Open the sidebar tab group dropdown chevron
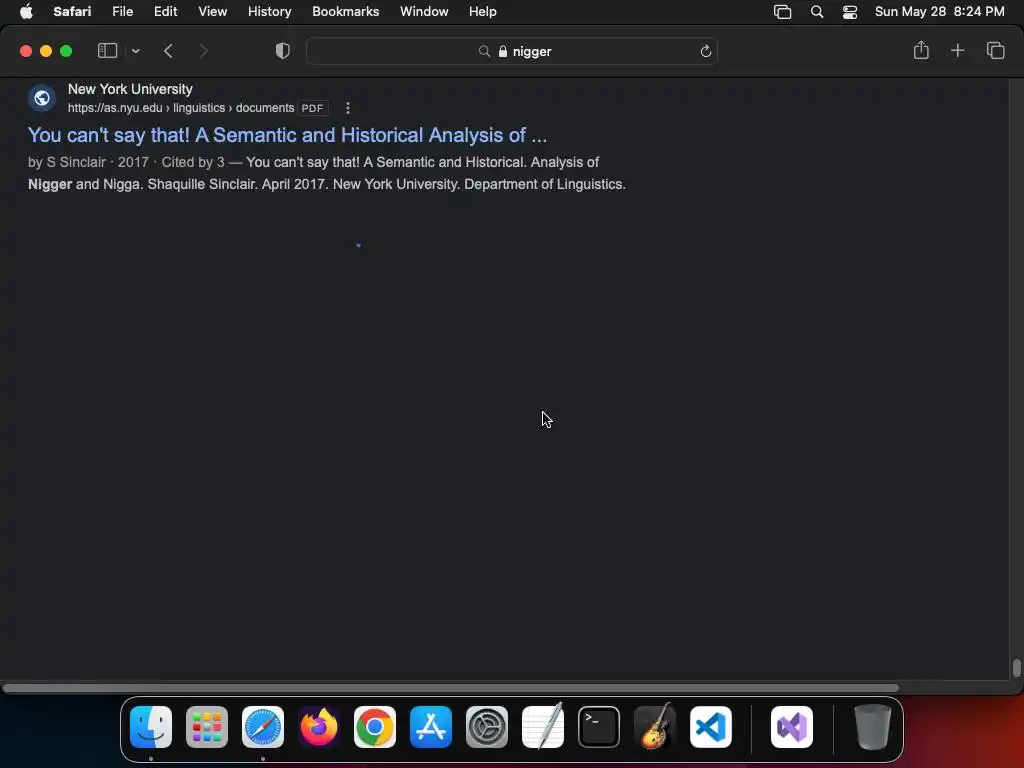Viewport: 1024px width, 768px height. point(135,51)
